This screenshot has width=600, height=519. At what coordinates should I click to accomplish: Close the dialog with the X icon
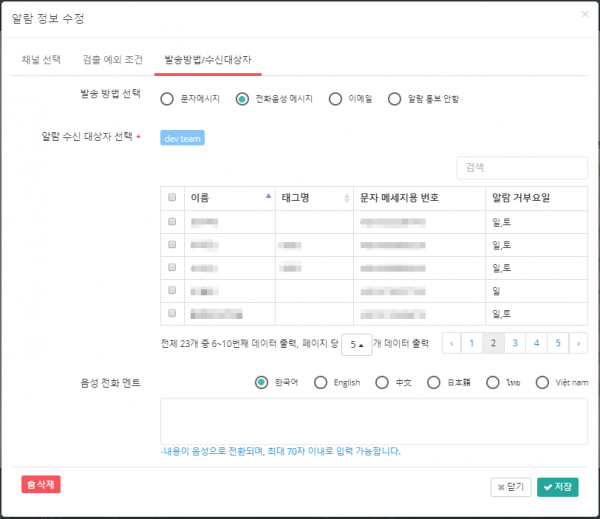click(x=585, y=14)
